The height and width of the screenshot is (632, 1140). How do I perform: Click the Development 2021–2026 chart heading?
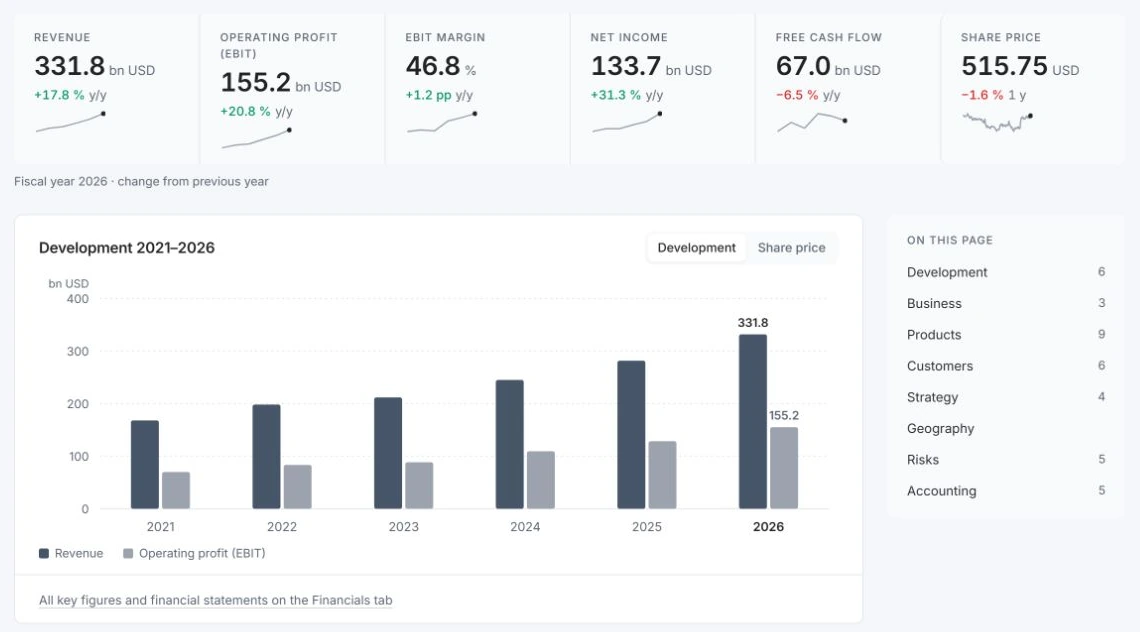coord(127,248)
